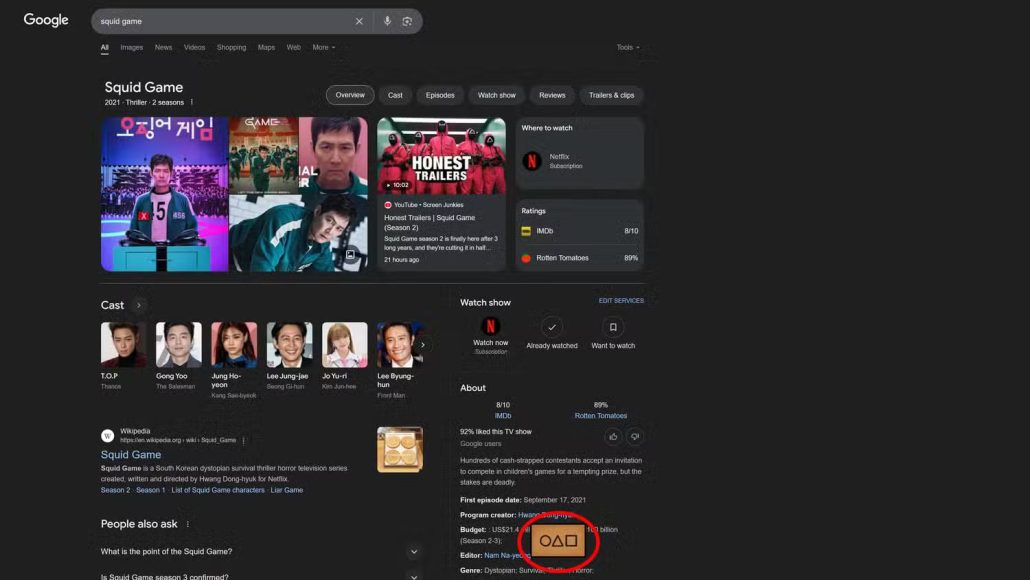Play the Honest Trailers video thumbnail
1030x580 pixels.
coord(441,156)
